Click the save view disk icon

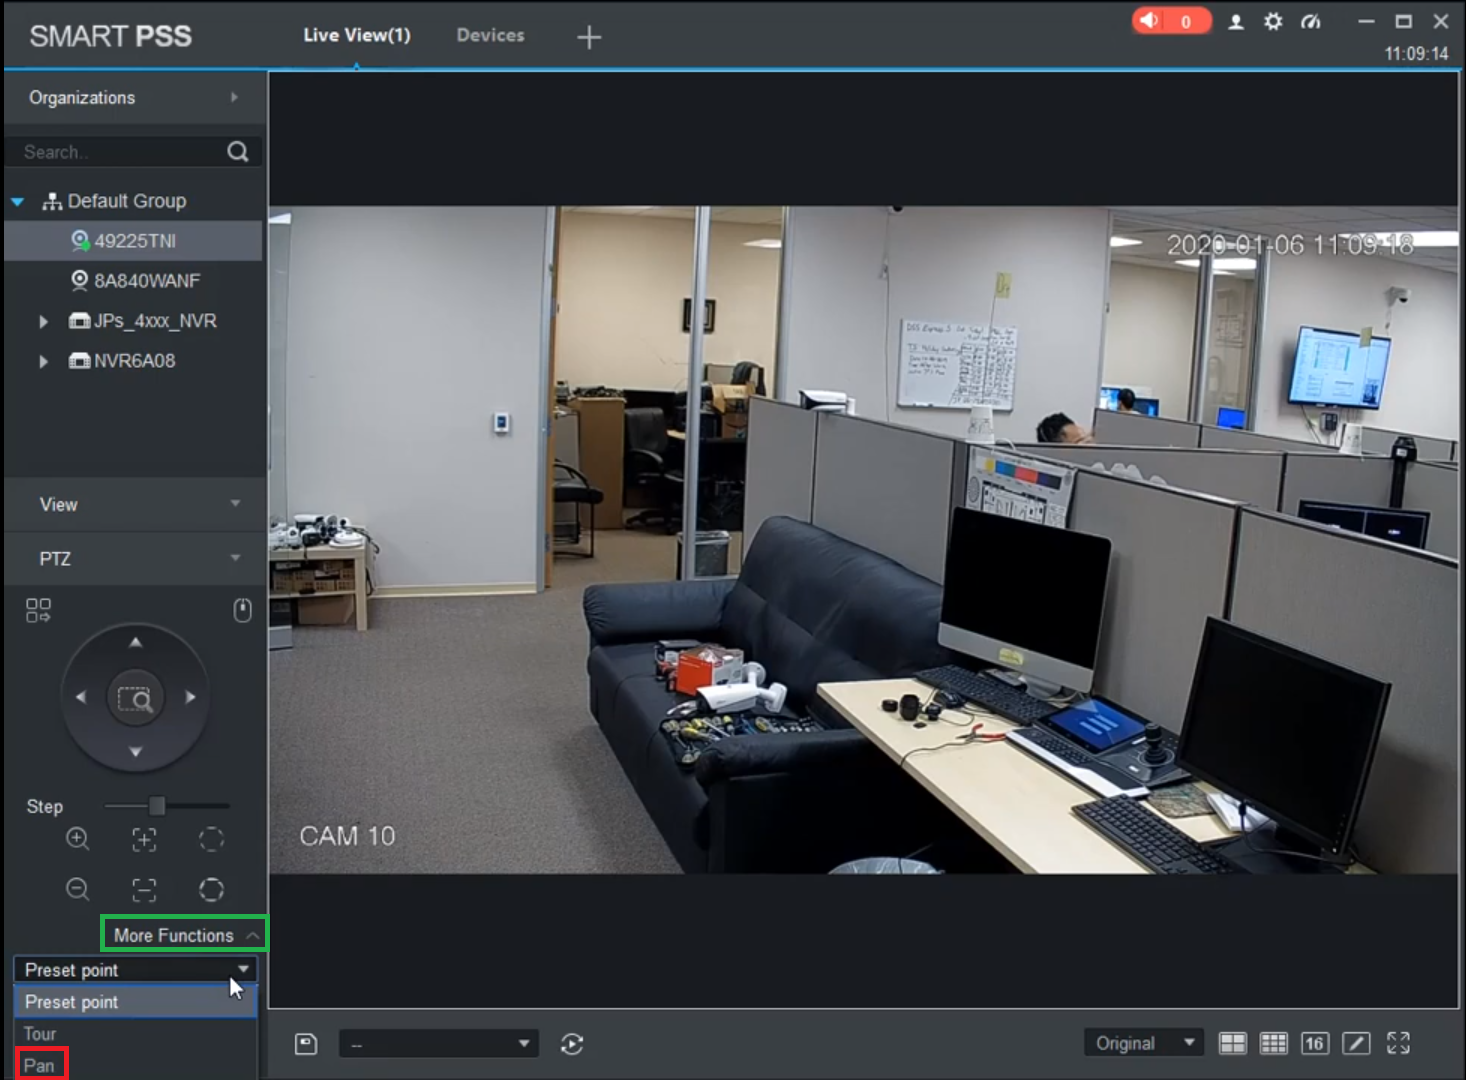[x=306, y=1044]
